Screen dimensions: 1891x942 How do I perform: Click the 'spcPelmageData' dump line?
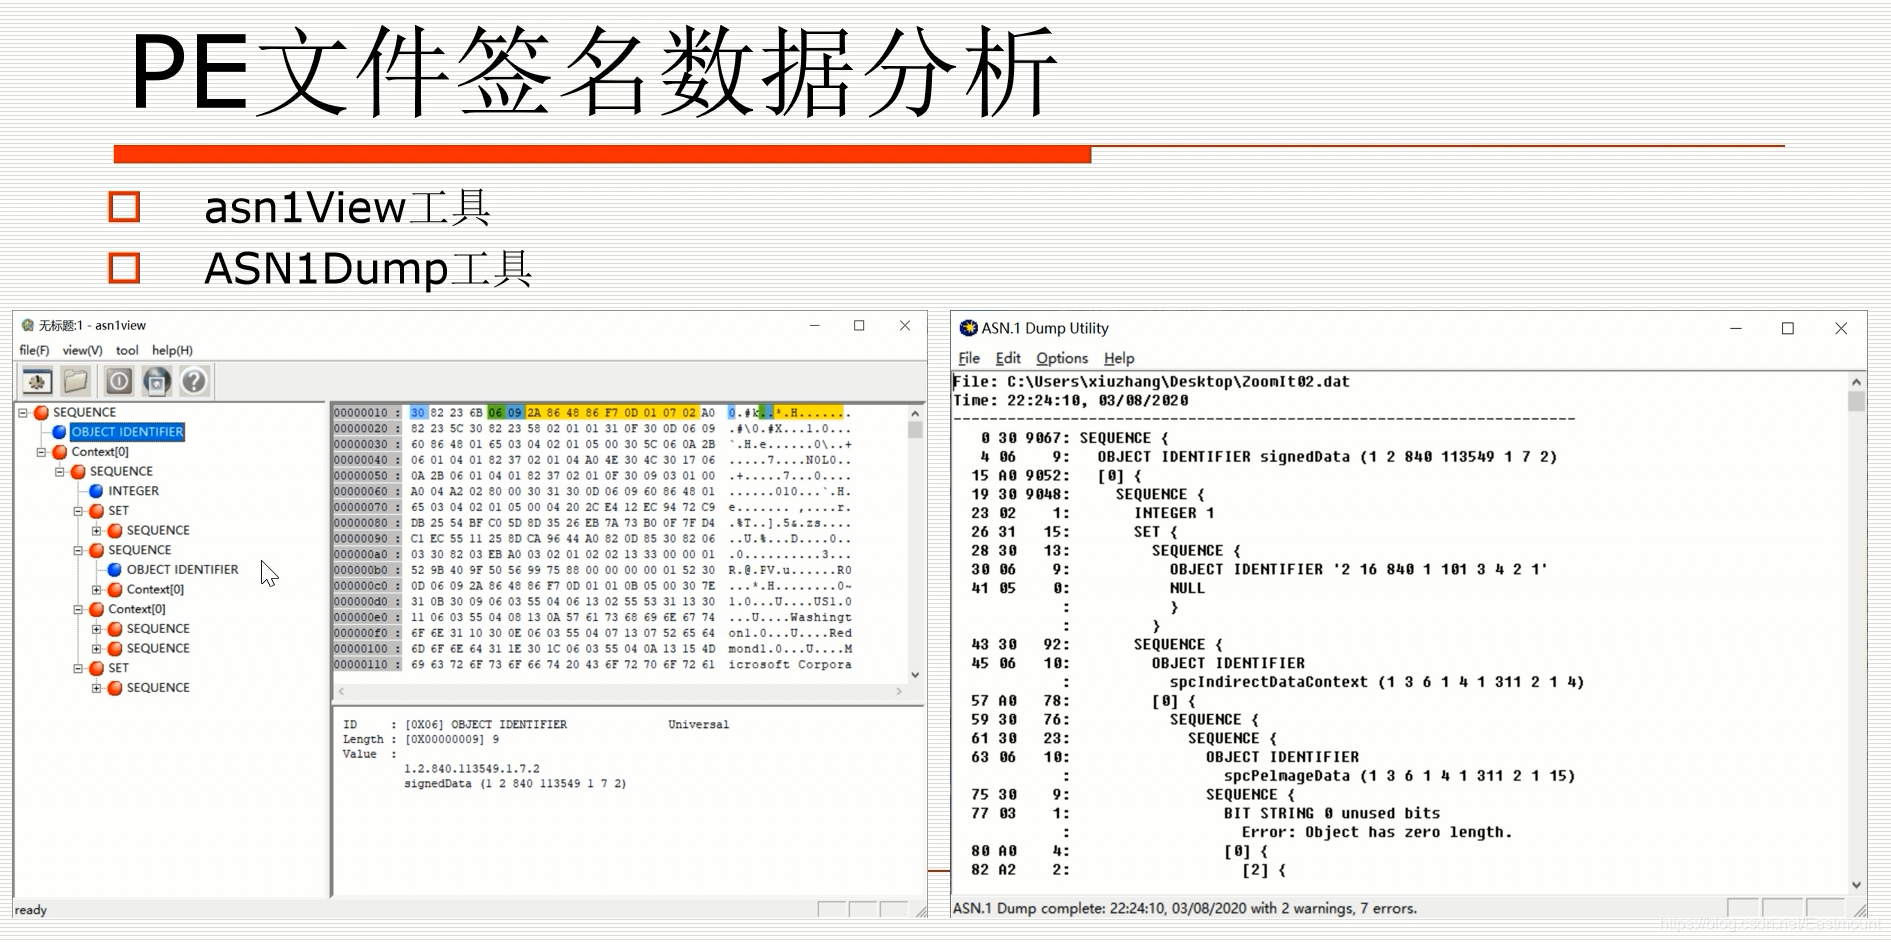[1399, 776]
